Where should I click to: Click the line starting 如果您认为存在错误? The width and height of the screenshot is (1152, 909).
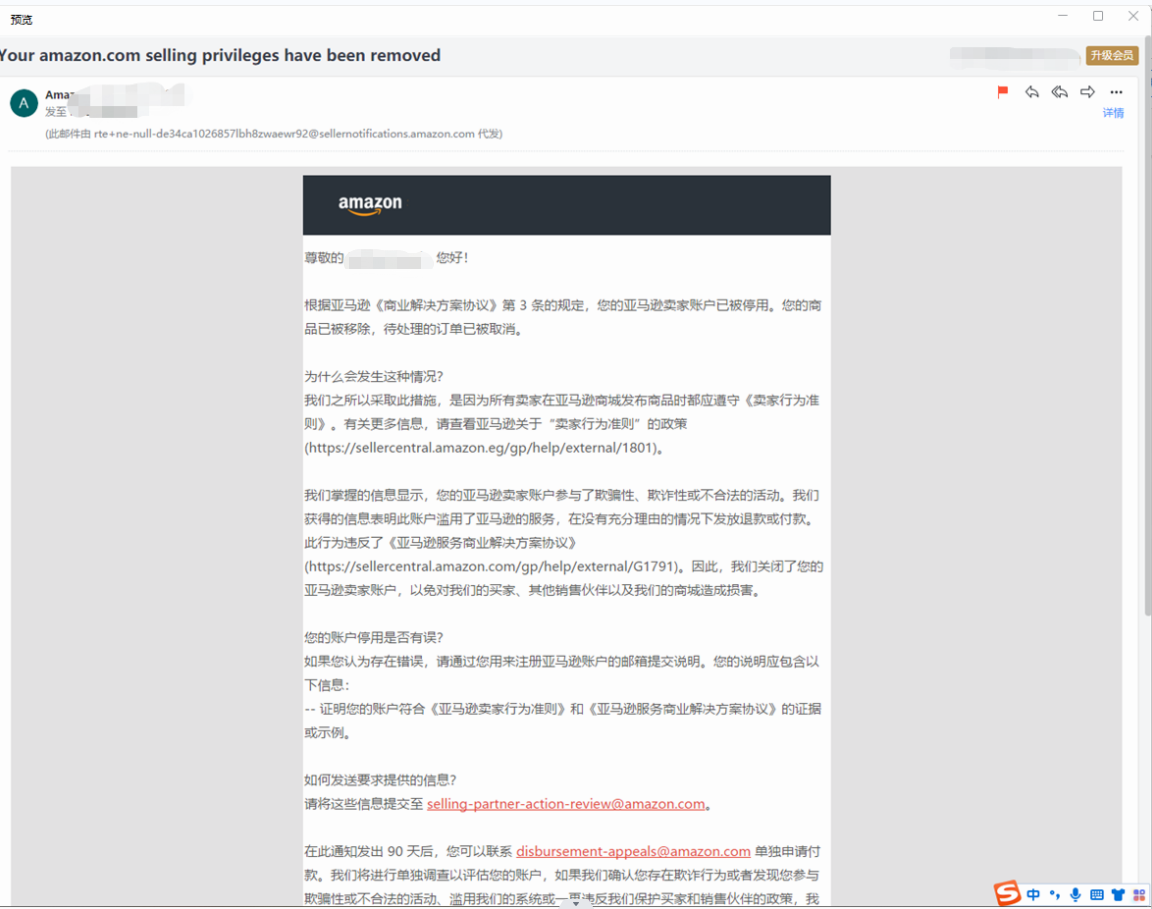point(562,661)
